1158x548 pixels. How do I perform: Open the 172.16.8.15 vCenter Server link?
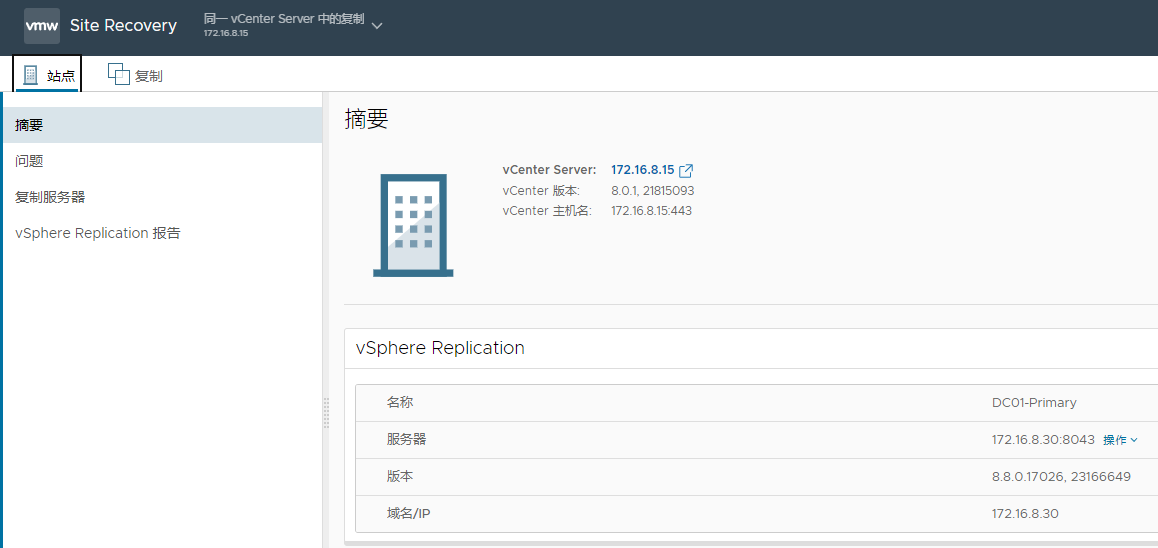pyautogui.click(x=643, y=171)
